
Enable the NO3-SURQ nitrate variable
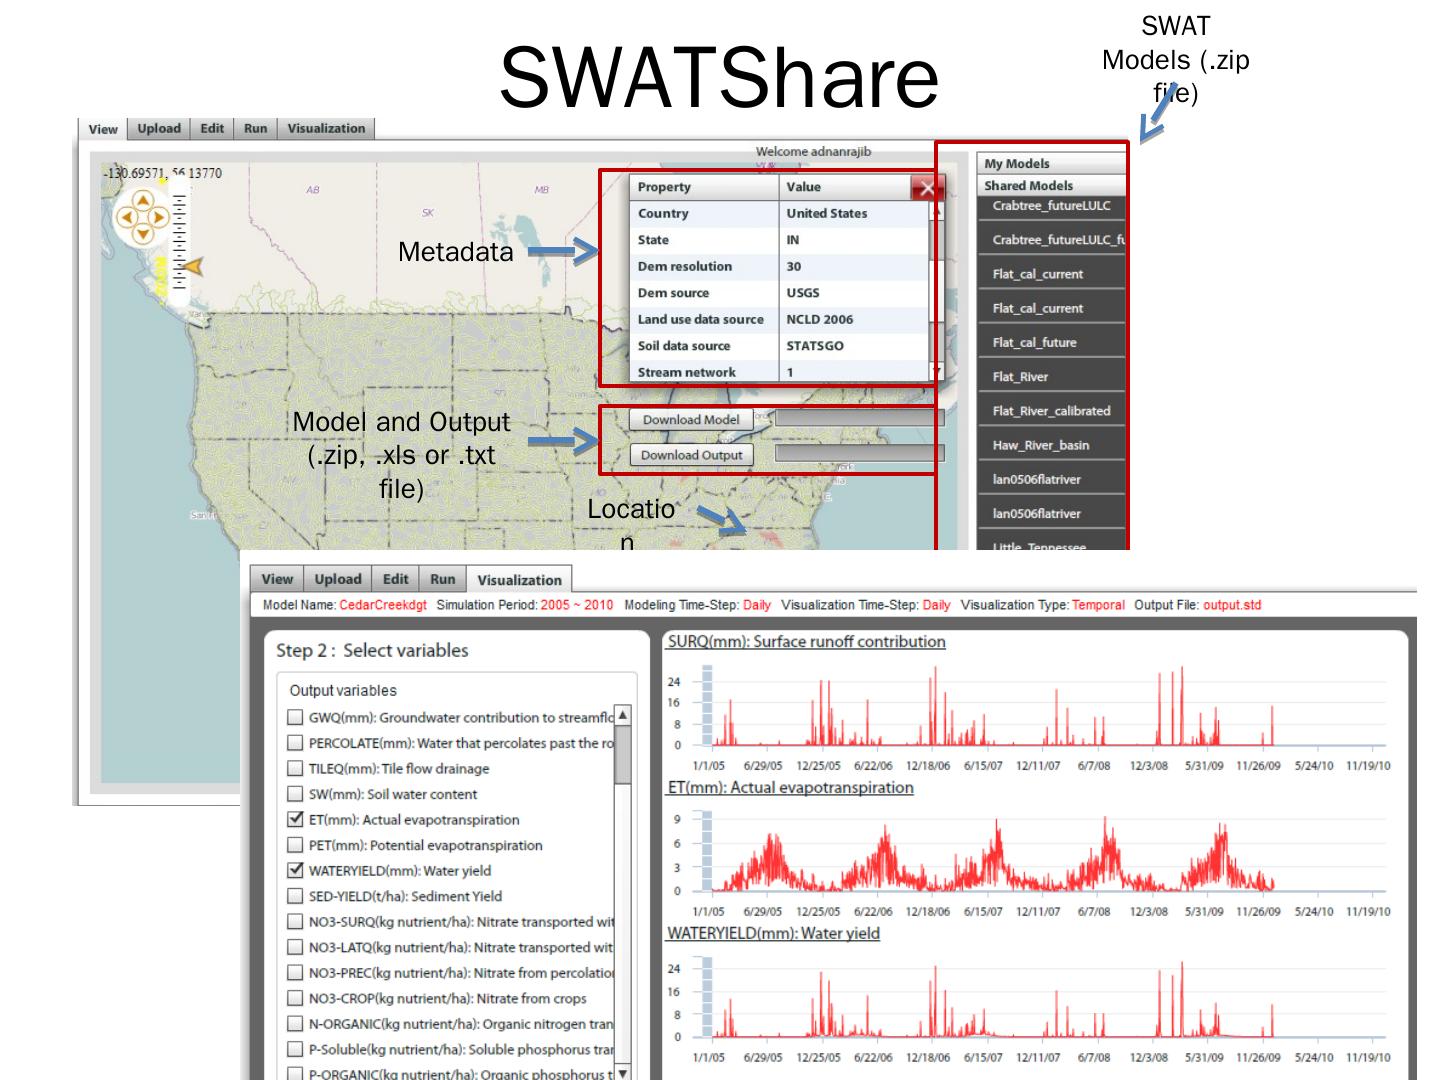295,921
